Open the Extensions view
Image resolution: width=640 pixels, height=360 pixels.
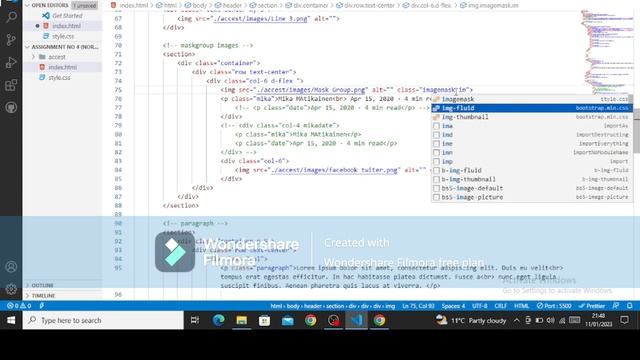[11, 85]
